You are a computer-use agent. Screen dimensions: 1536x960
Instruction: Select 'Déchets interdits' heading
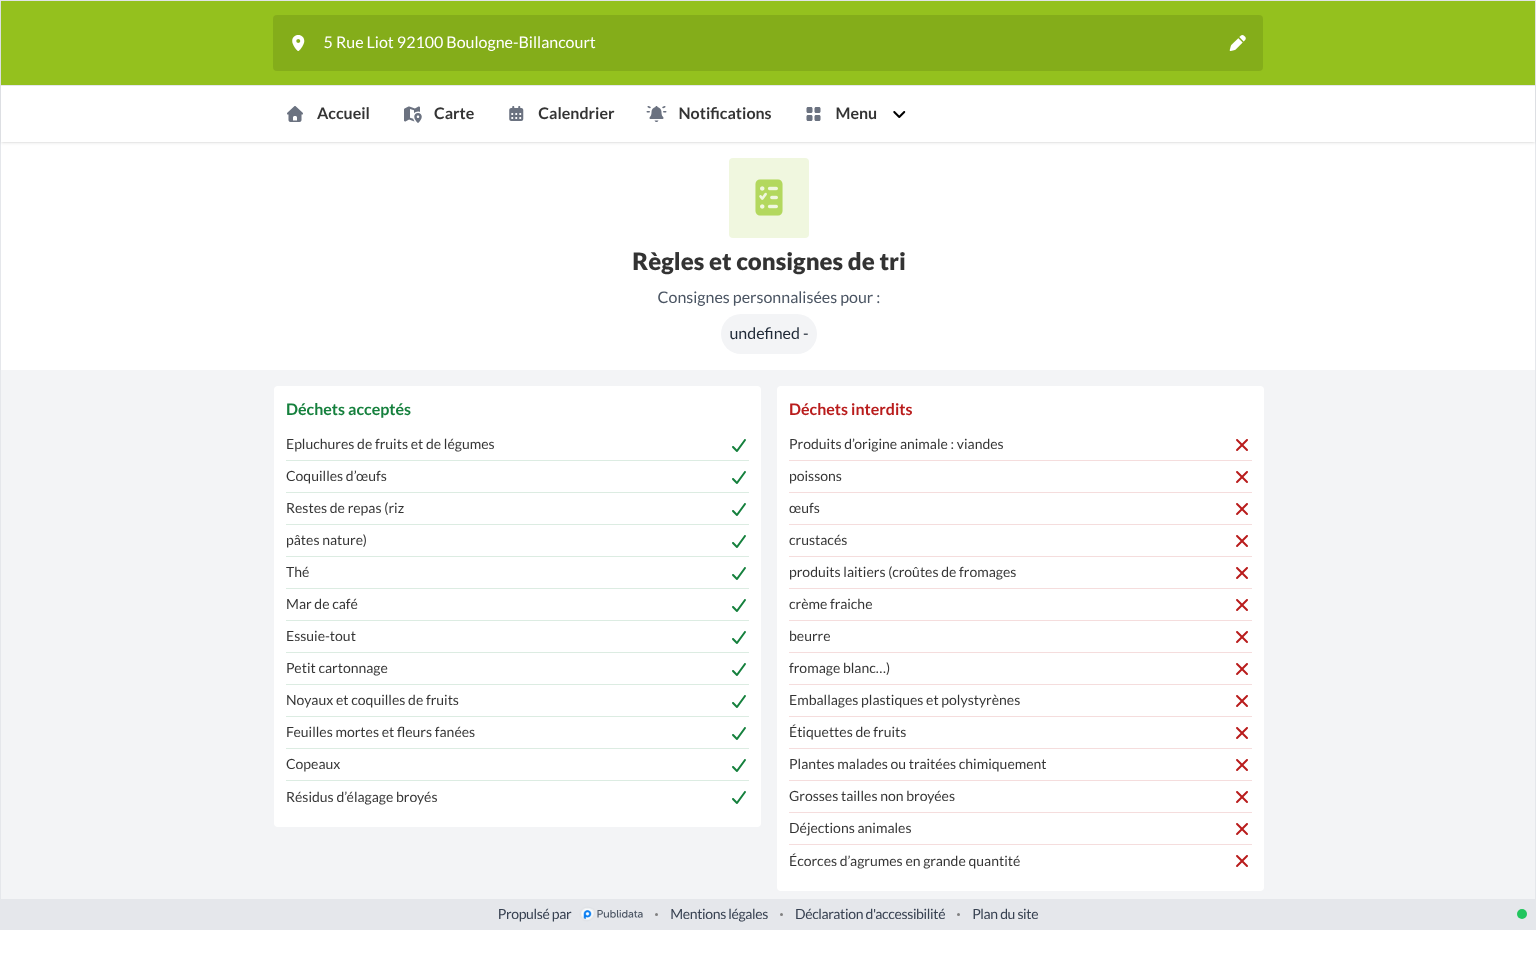point(850,409)
